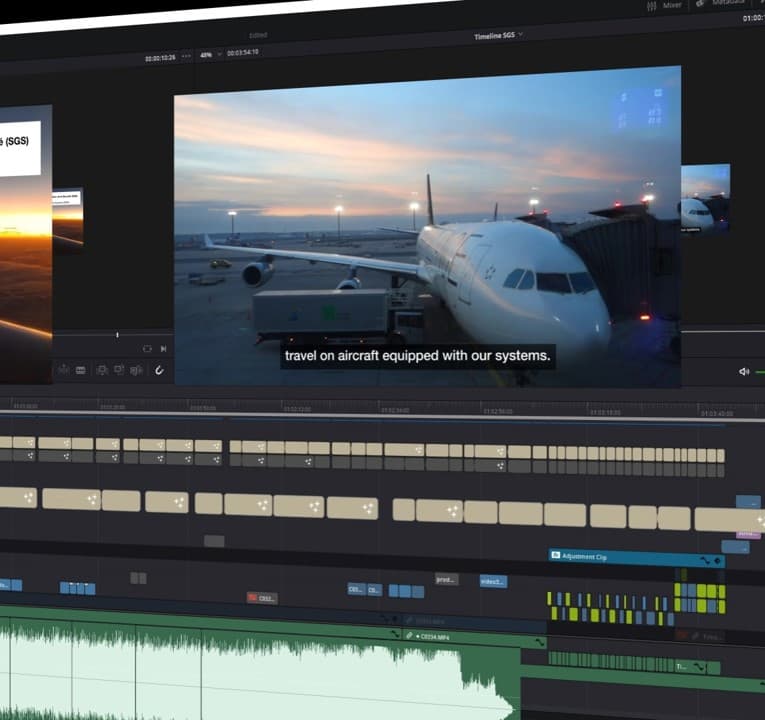The width and height of the screenshot is (765, 720).
Task: Click the Overwrite Clip toolbar icon
Action: [x=119, y=369]
